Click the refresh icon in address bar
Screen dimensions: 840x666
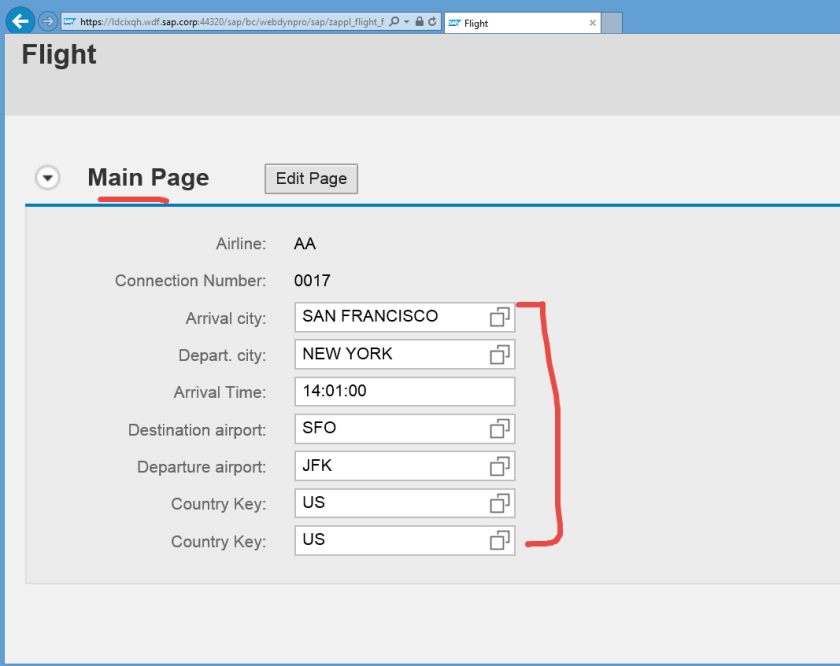point(432,22)
